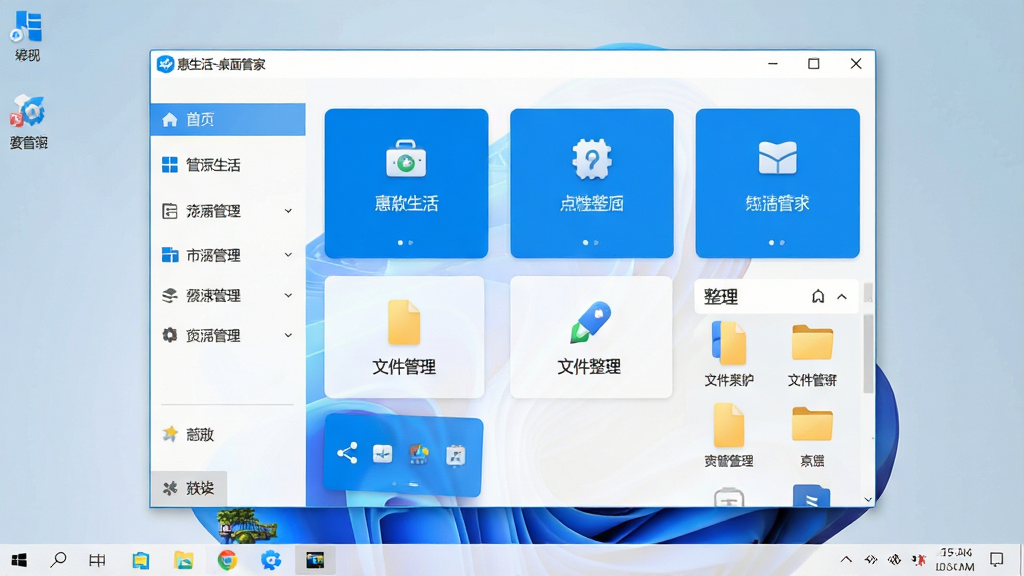1024x576 pixels.
Task: Open the notification center icon
Action: (x=997, y=560)
